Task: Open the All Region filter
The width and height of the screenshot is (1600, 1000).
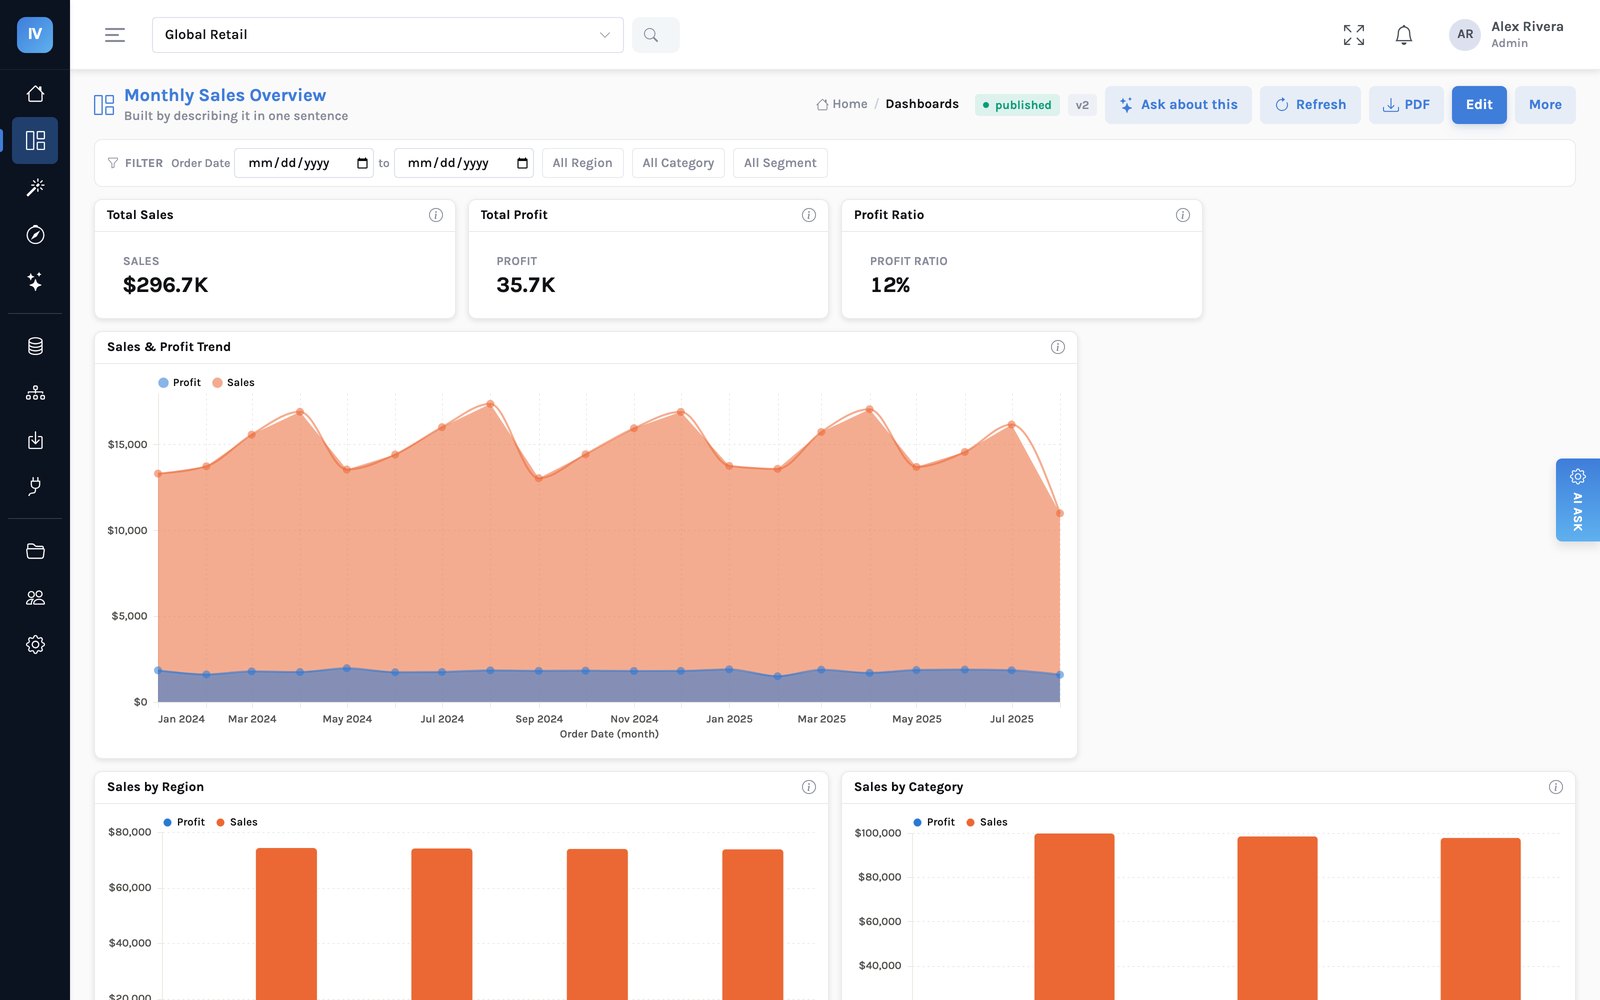Action: (x=582, y=163)
